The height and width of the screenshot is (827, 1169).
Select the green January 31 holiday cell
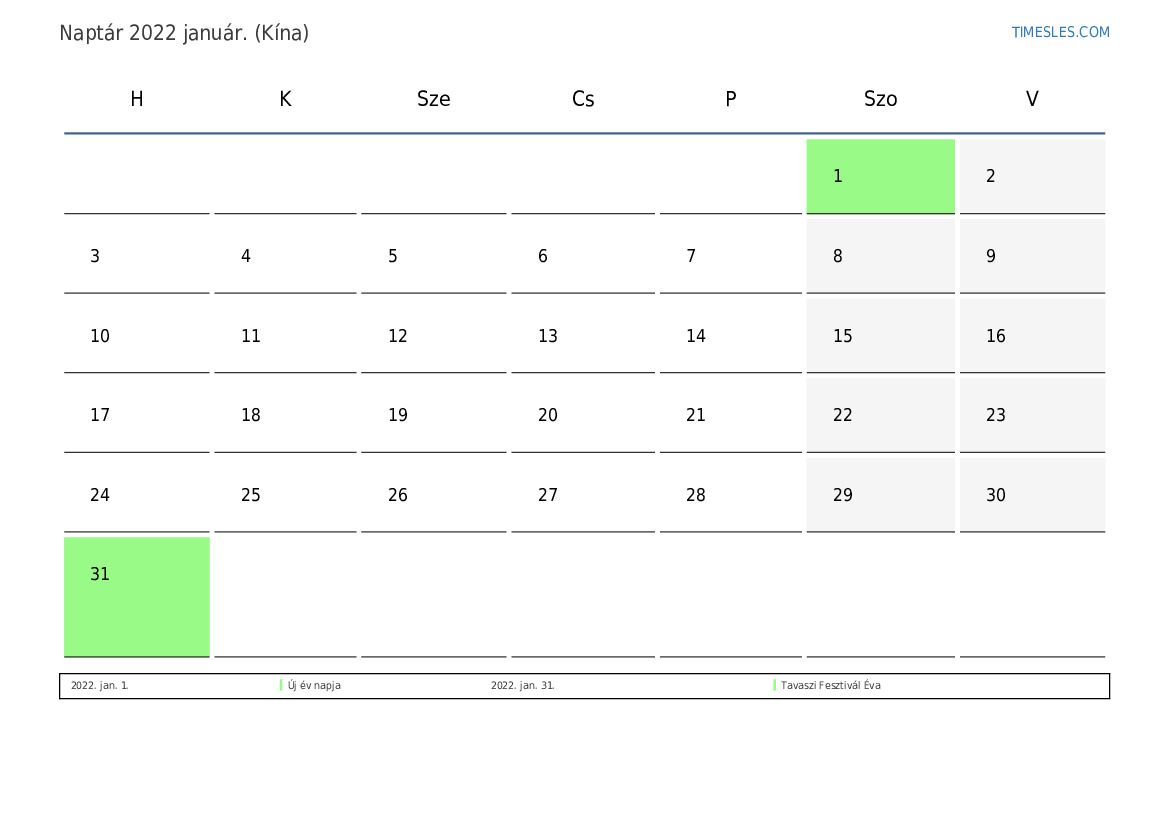[136, 596]
